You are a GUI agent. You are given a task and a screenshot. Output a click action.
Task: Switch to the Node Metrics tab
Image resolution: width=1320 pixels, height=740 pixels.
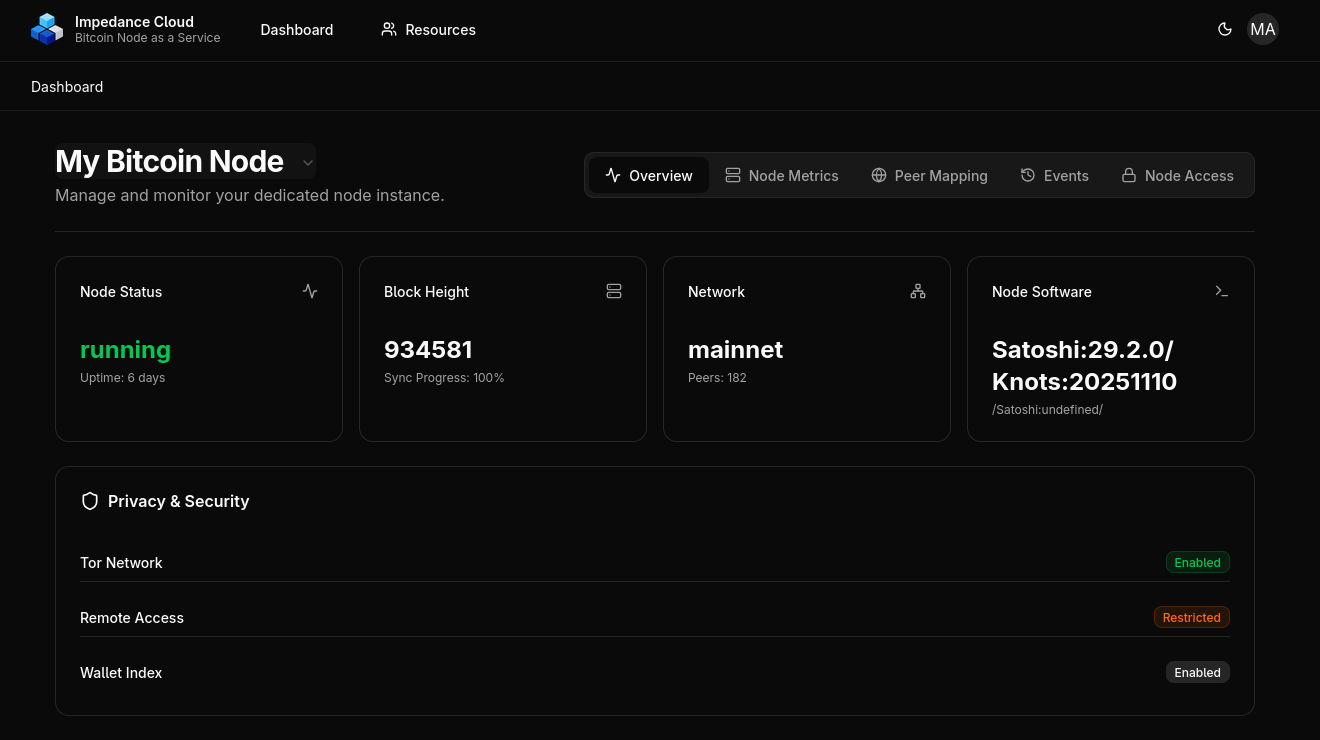[782, 175]
